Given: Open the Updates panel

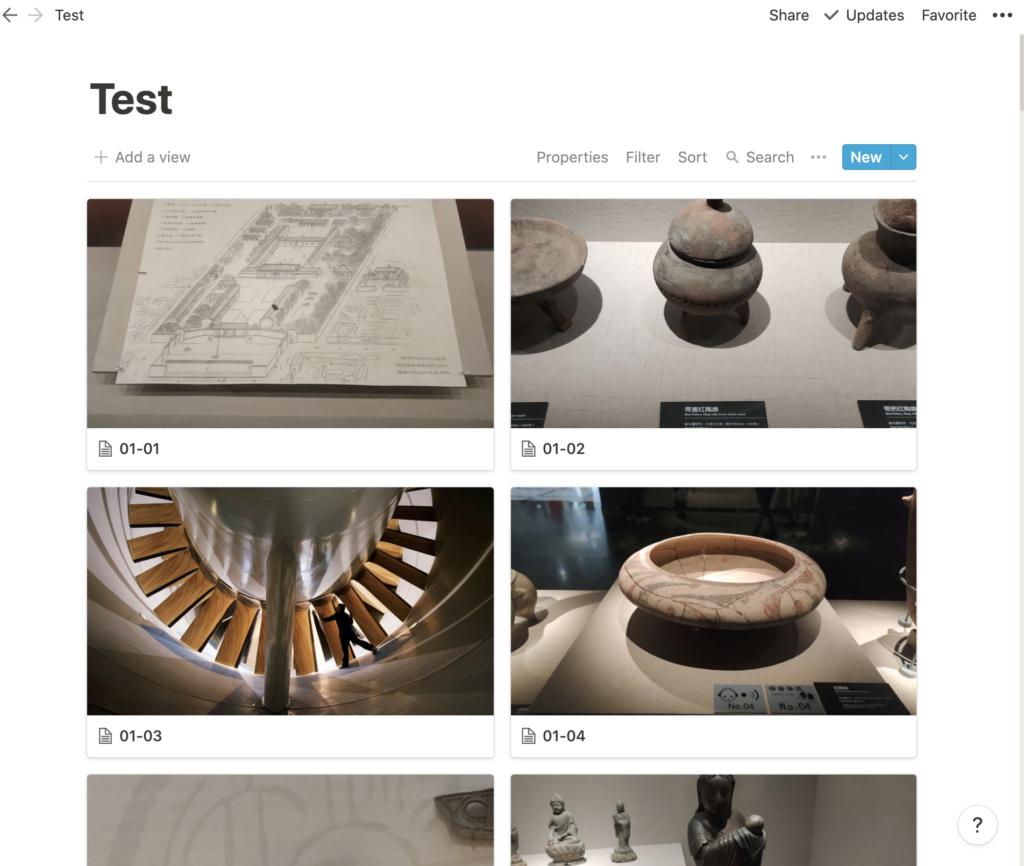Looking at the screenshot, I should pyautogui.click(x=864, y=15).
